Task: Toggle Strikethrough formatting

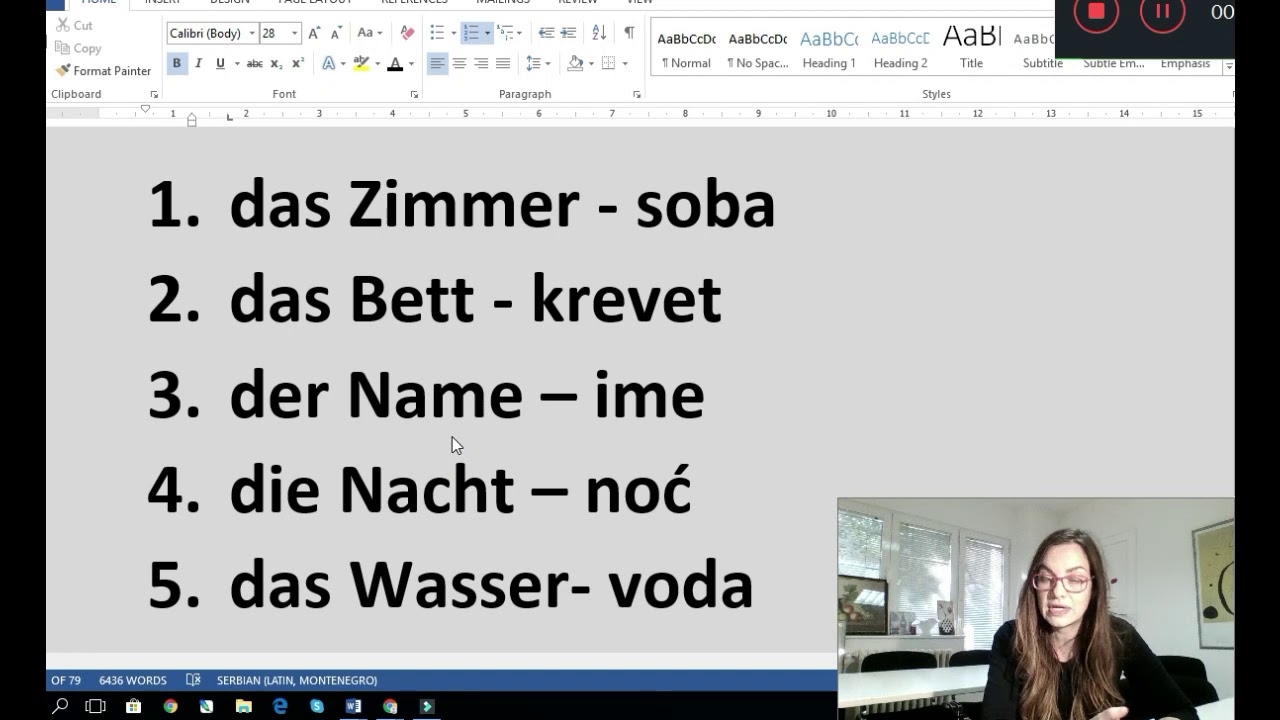Action: click(x=255, y=63)
